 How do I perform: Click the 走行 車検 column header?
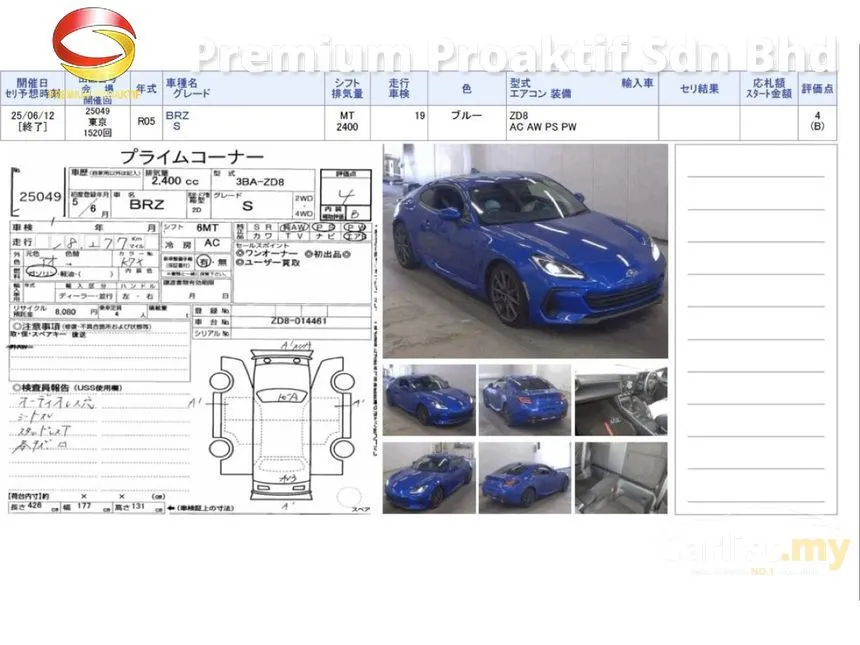pos(399,88)
